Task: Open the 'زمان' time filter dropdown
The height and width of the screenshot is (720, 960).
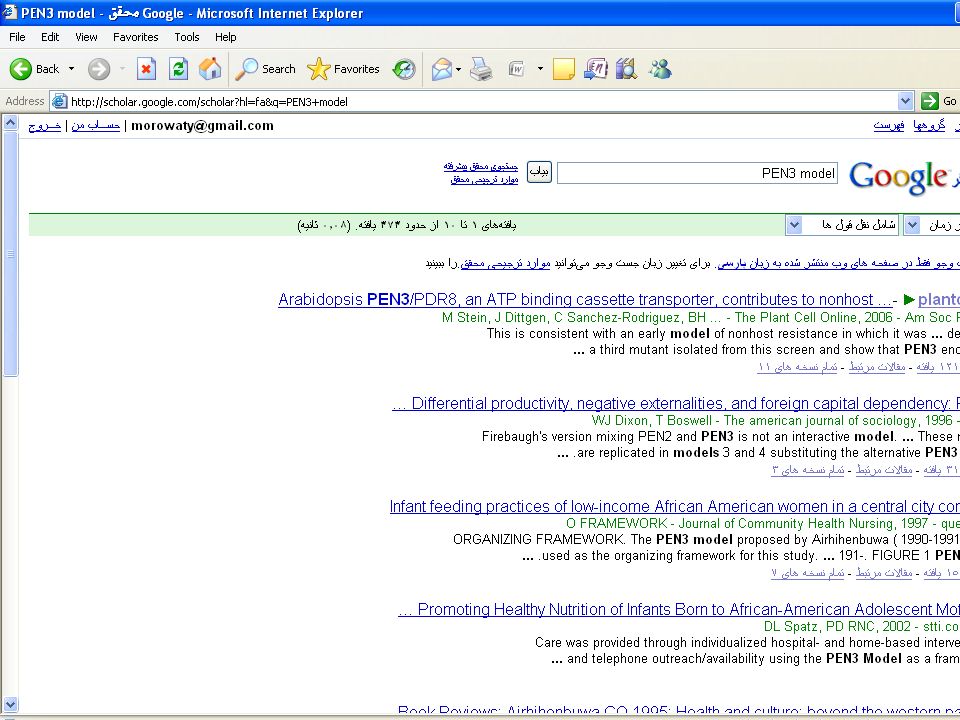Action: tap(932, 225)
